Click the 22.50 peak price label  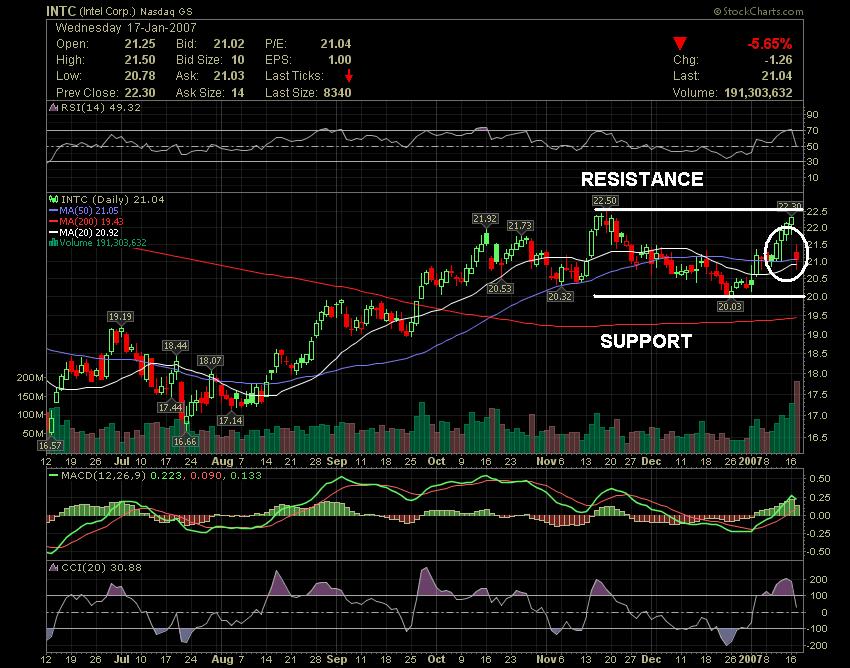tap(605, 201)
